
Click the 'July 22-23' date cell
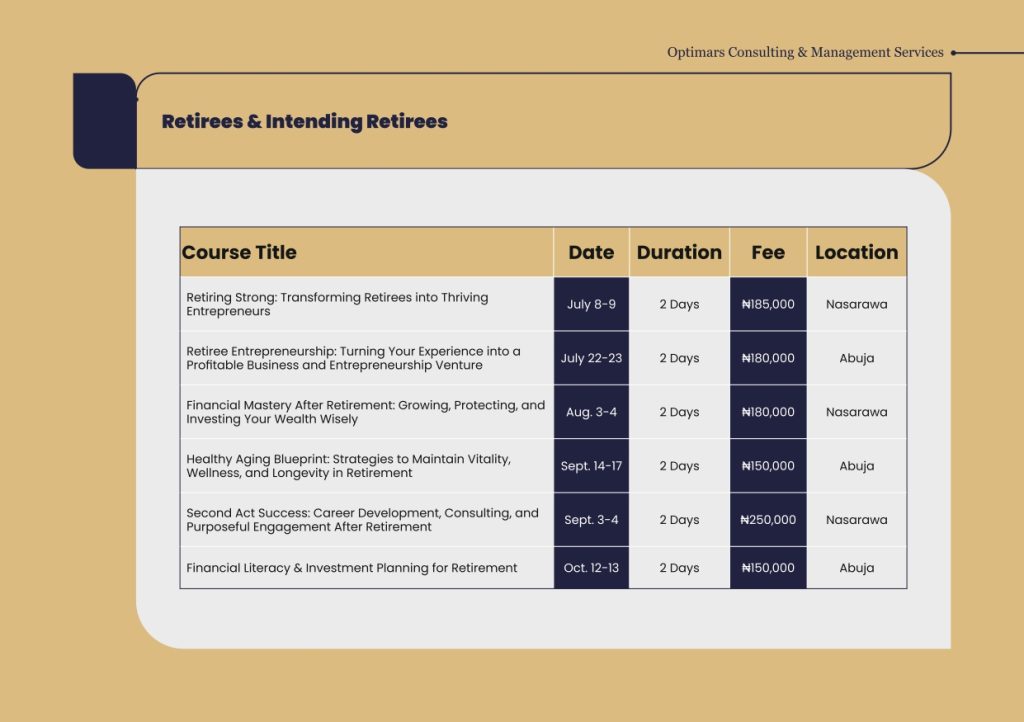tap(591, 358)
